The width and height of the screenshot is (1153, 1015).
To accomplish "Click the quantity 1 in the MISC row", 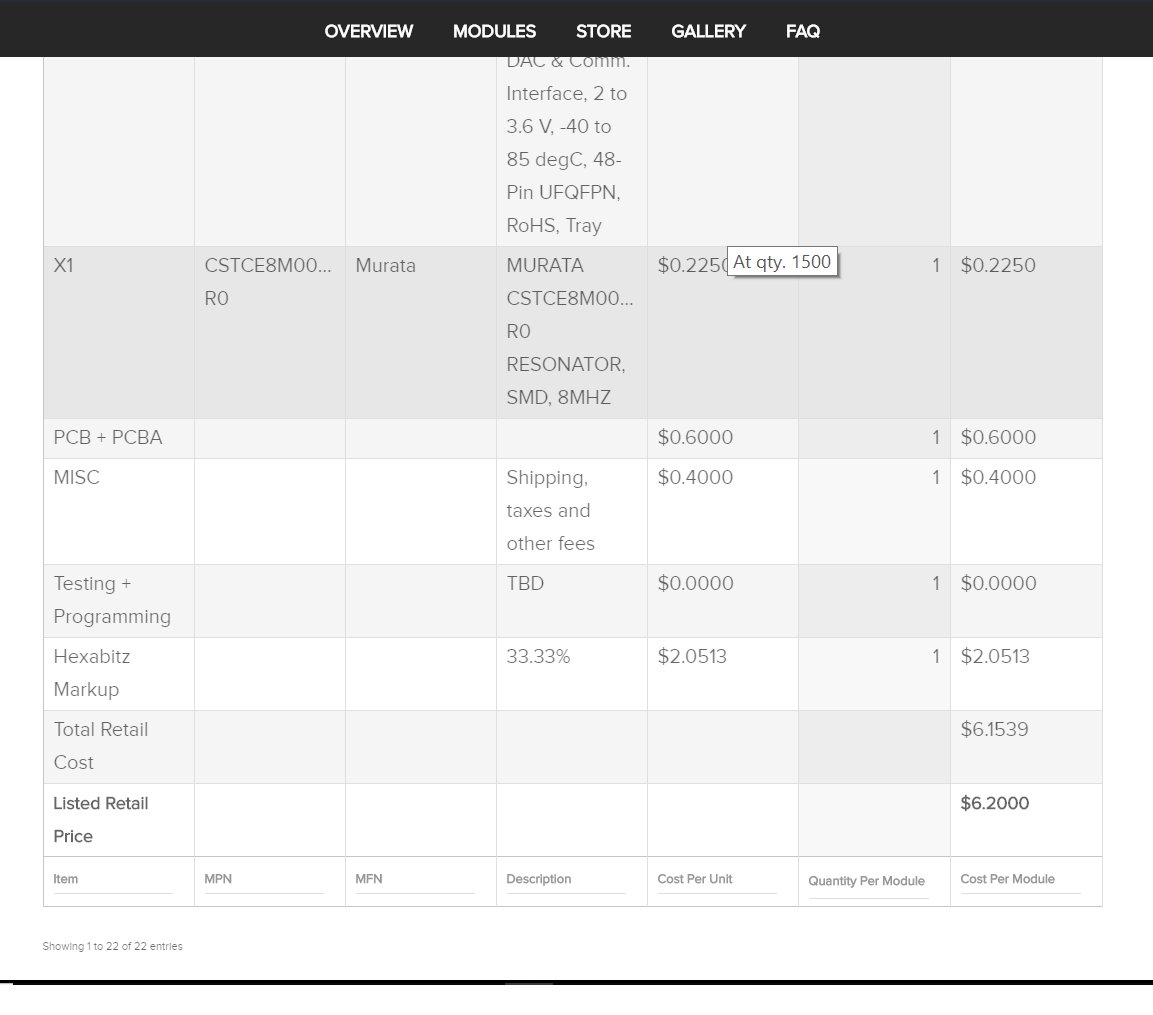I will [x=935, y=477].
